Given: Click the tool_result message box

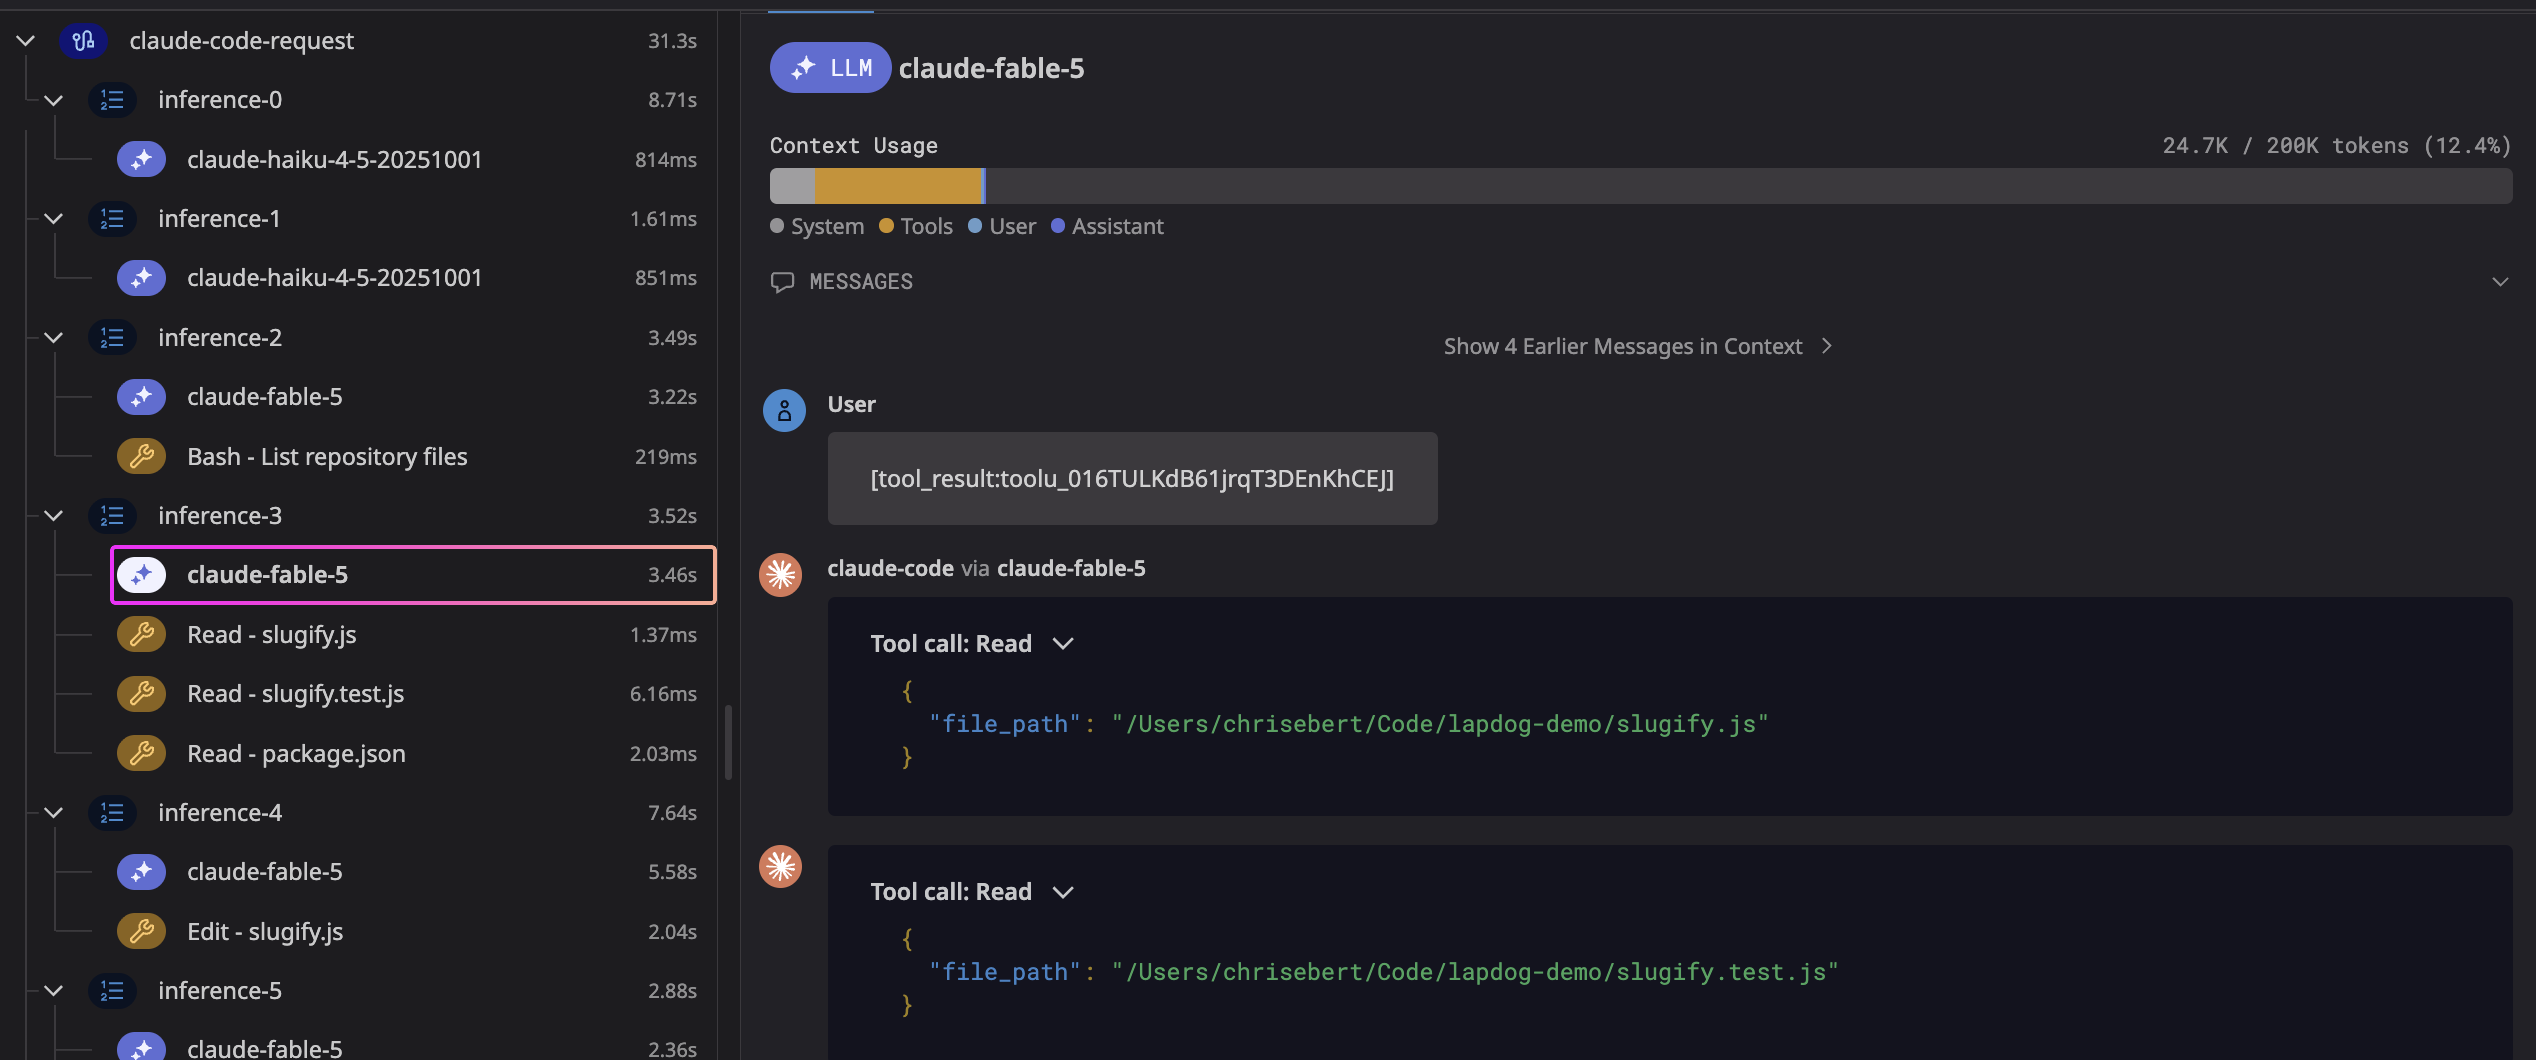Looking at the screenshot, I should click(1132, 479).
